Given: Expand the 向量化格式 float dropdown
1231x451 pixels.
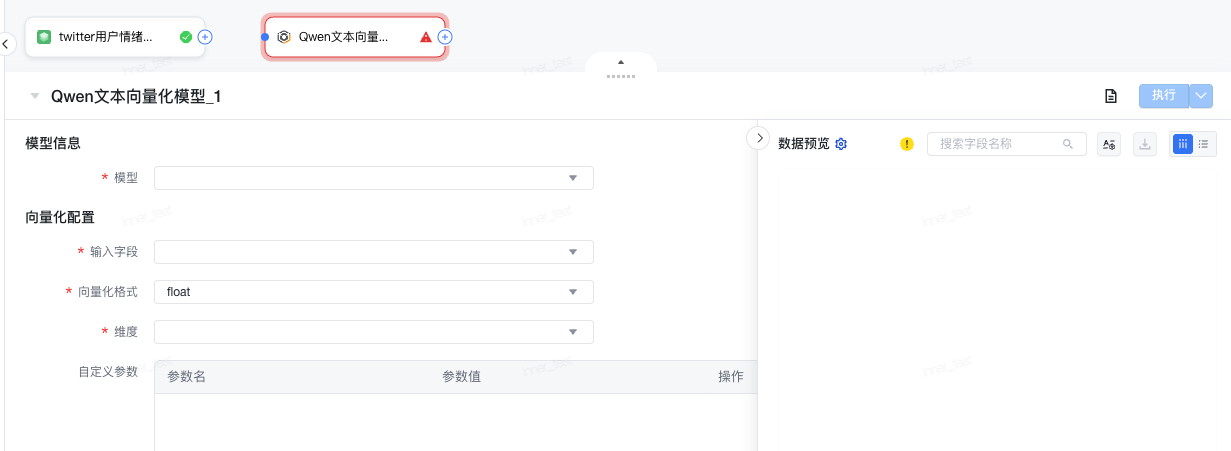Looking at the screenshot, I should tap(373, 292).
